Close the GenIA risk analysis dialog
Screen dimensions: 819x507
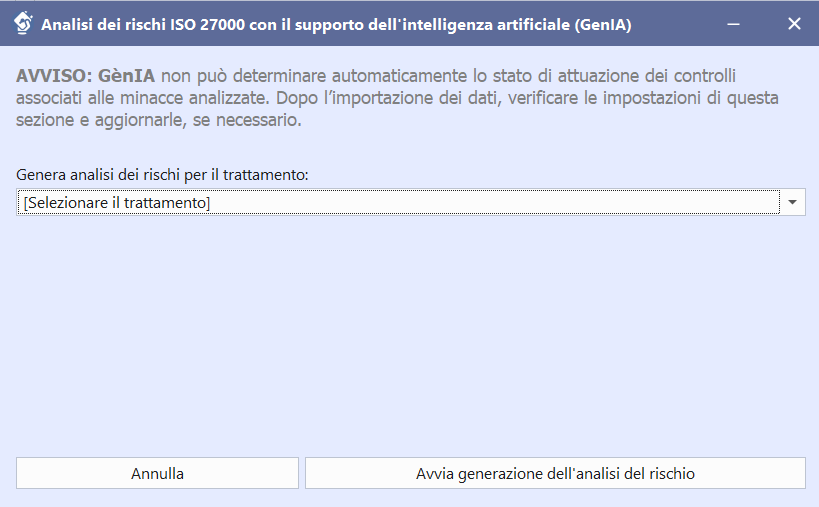[x=794, y=23]
